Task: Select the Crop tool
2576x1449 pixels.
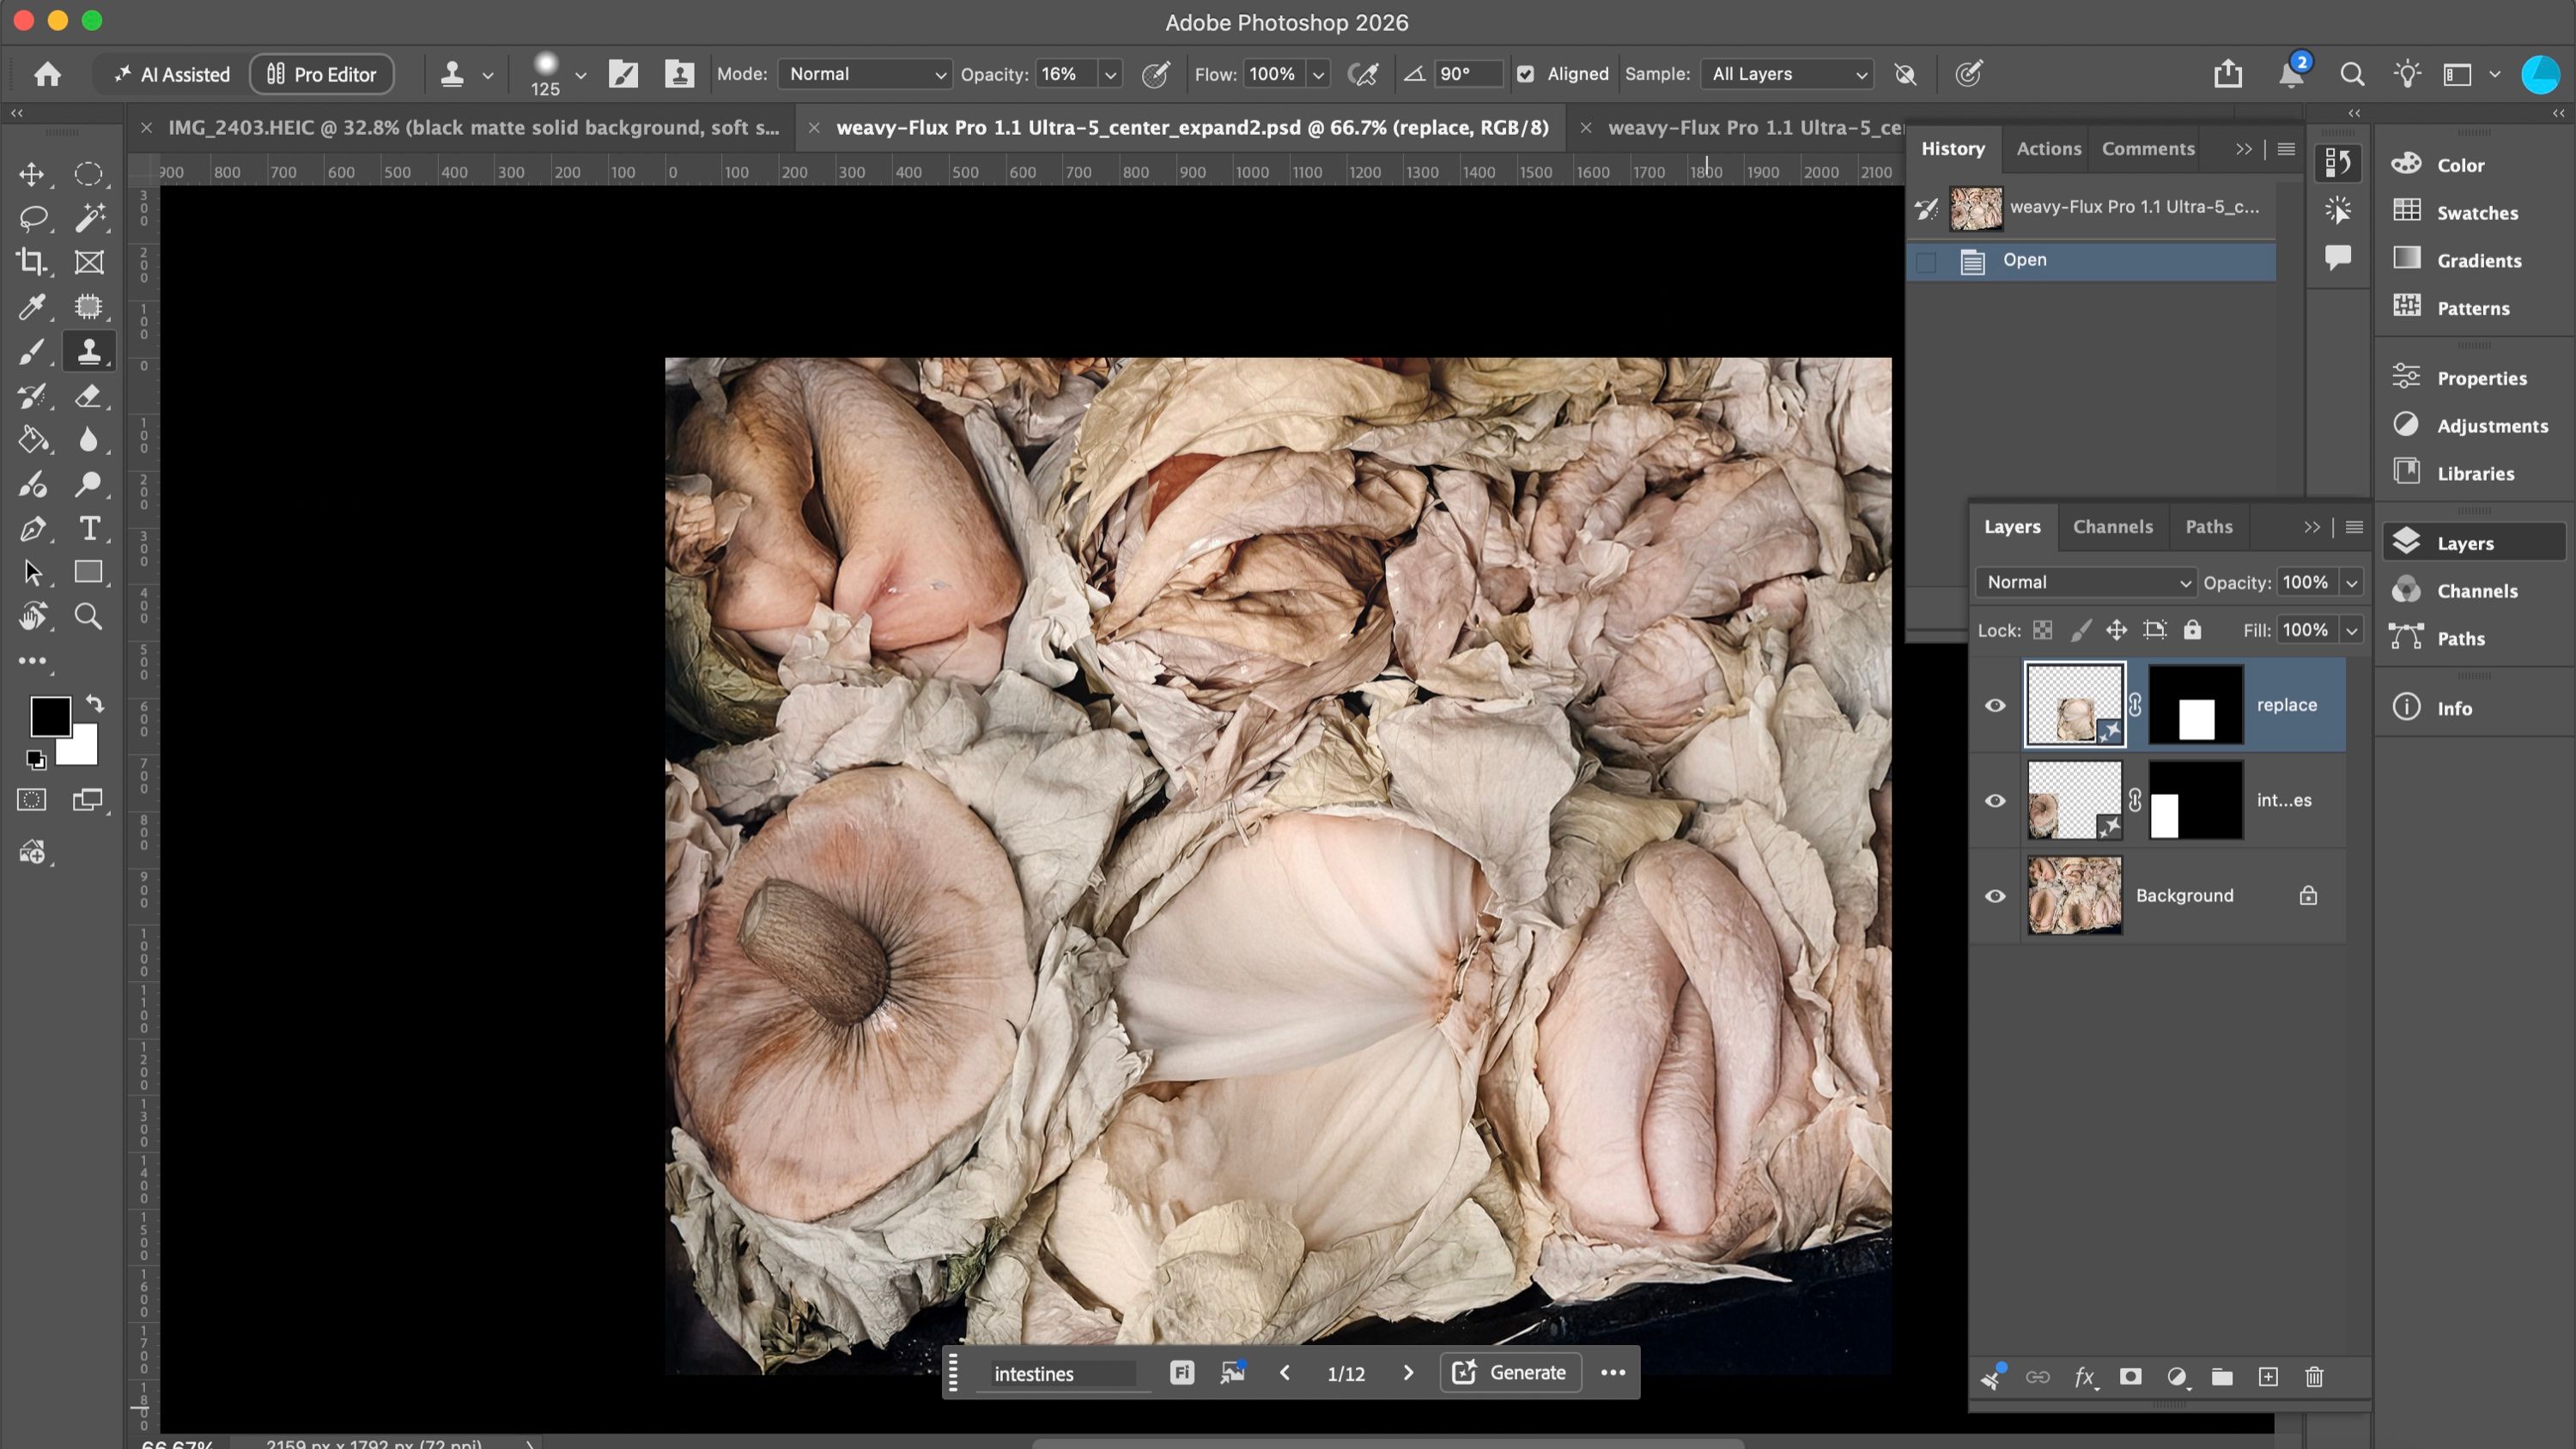Action: [x=32, y=262]
